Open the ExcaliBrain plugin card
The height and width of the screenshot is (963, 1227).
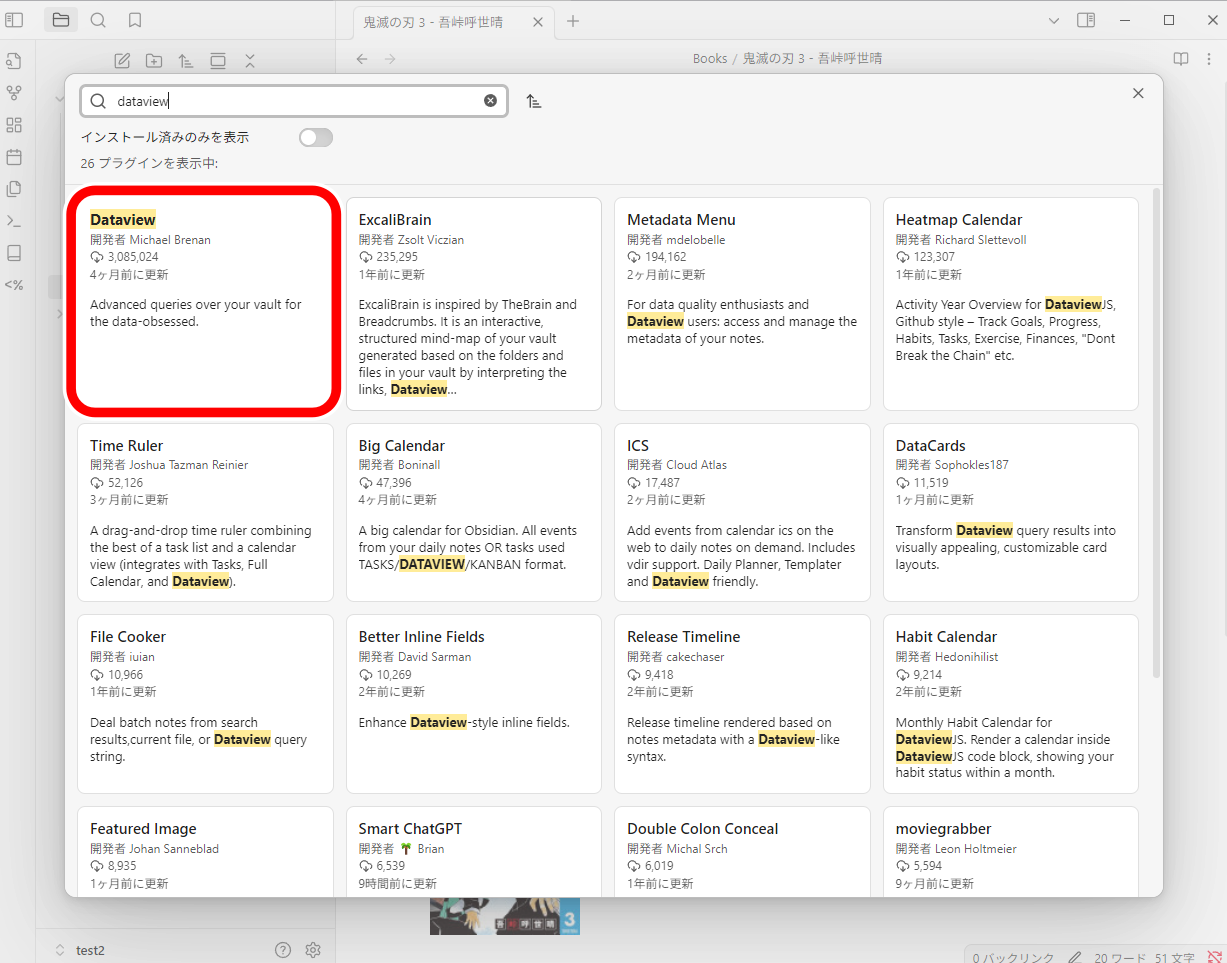(474, 303)
